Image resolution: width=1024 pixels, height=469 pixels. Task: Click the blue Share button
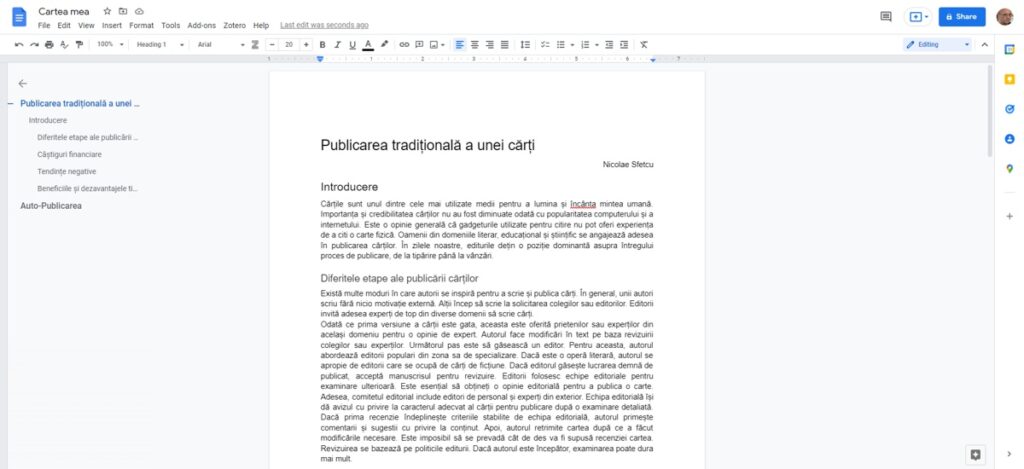(962, 16)
